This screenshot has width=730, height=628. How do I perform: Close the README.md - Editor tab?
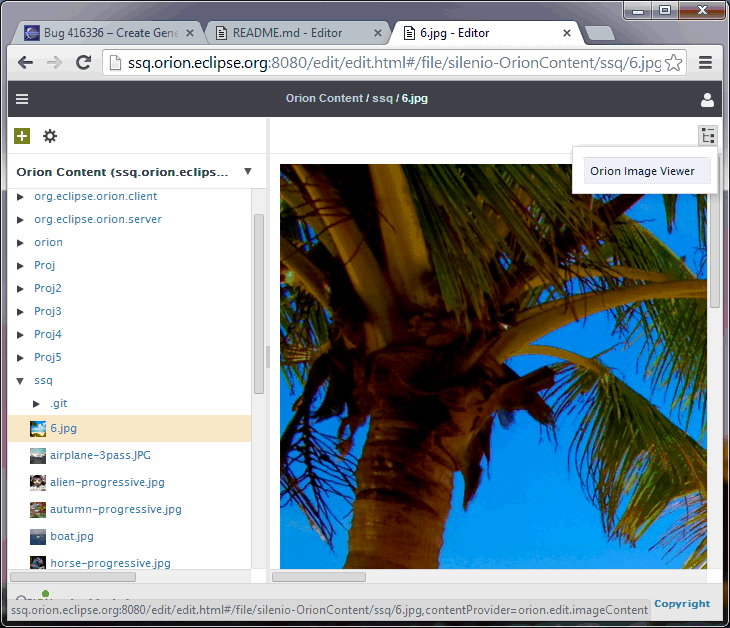378,33
